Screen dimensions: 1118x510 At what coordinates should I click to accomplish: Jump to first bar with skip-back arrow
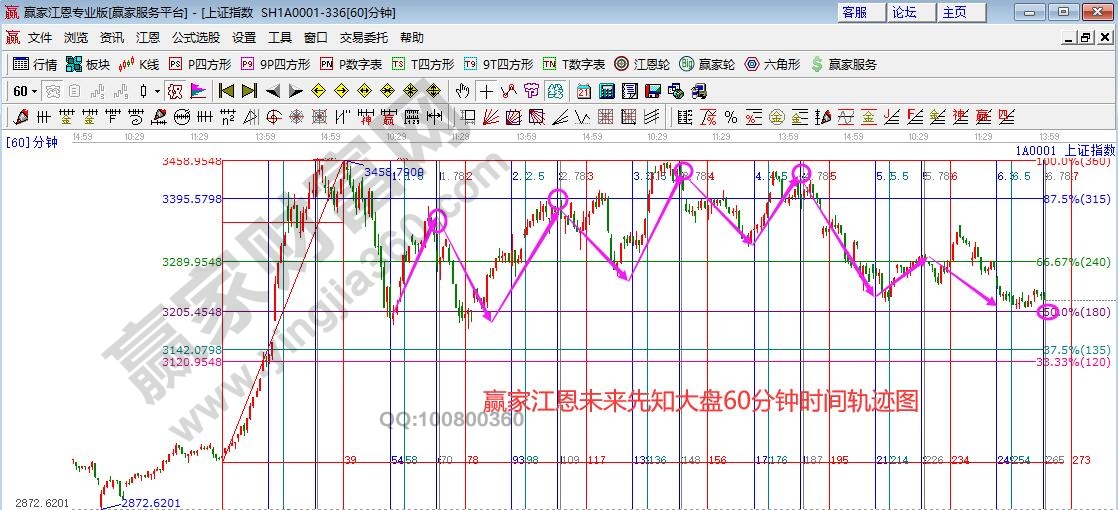click(x=225, y=91)
